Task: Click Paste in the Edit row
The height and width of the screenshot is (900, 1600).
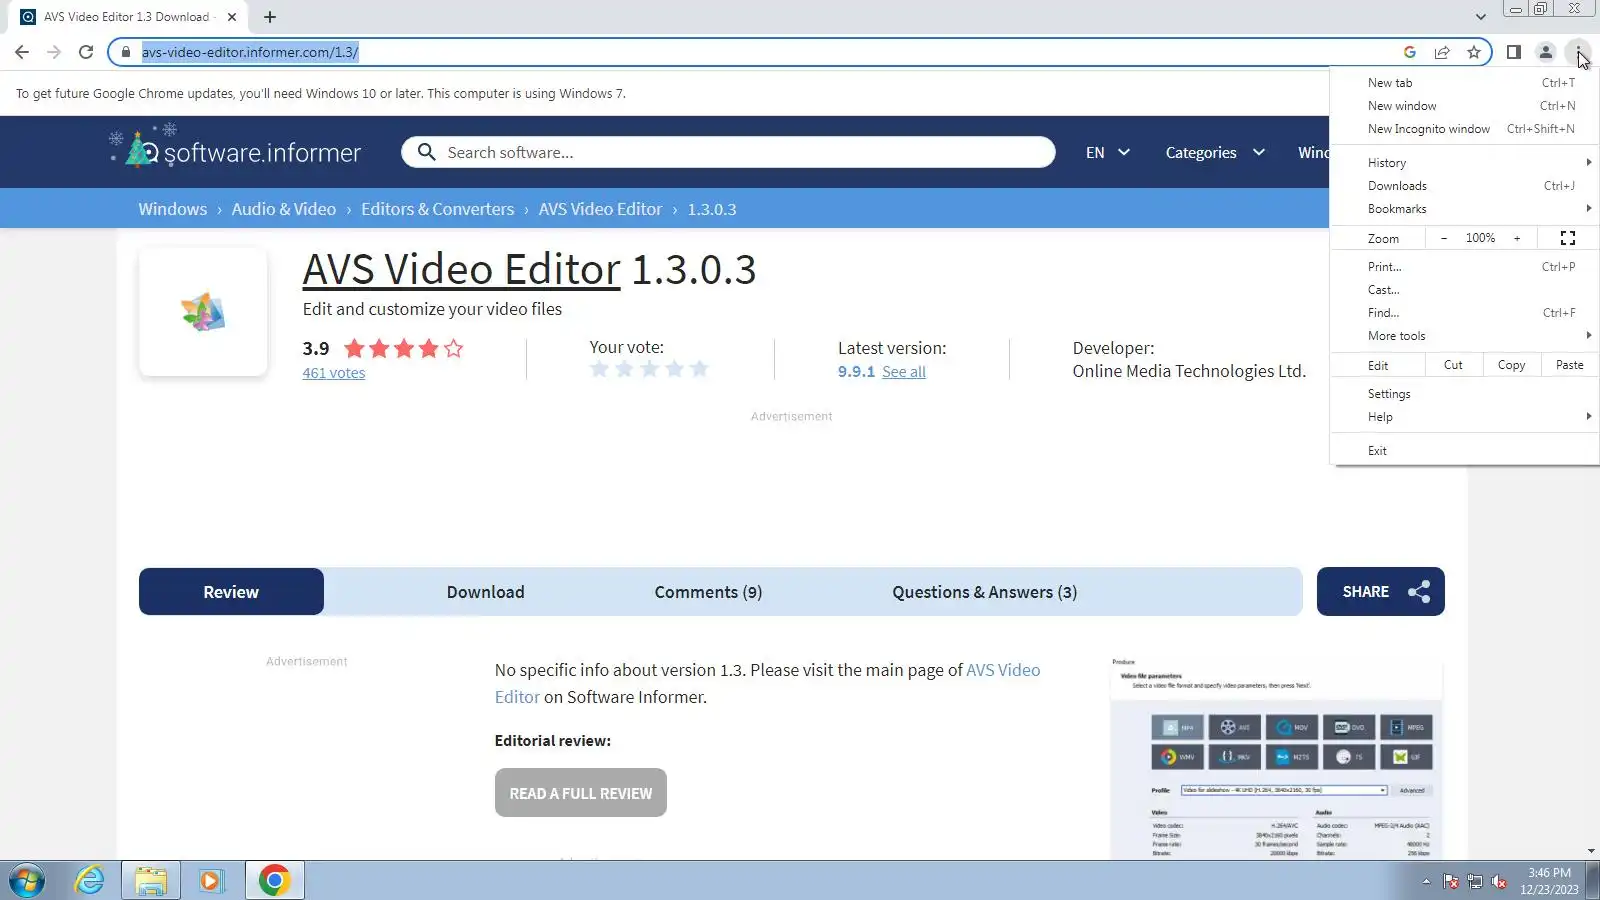Action: 1570,365
